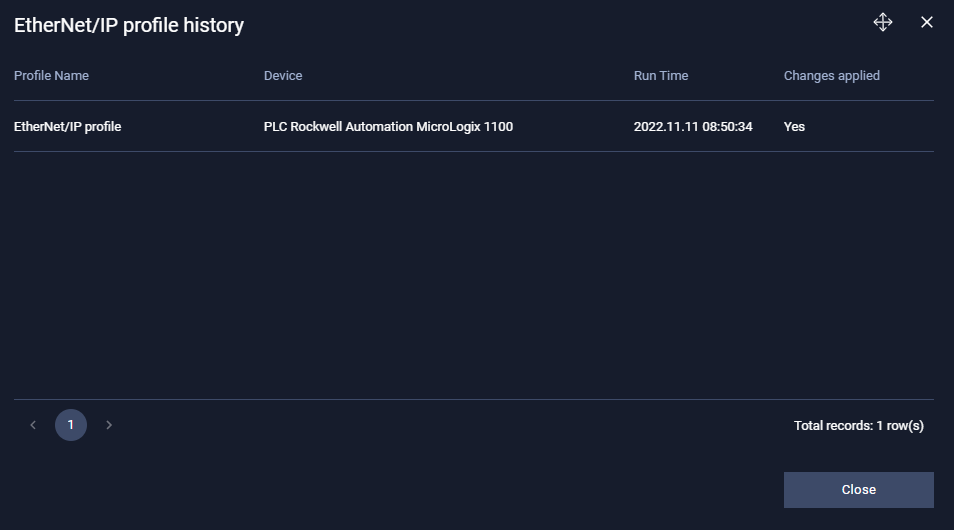Click the EtherNet/IP profile history title
The width and height of the screenshot is (954, 530).
point(129,26)
